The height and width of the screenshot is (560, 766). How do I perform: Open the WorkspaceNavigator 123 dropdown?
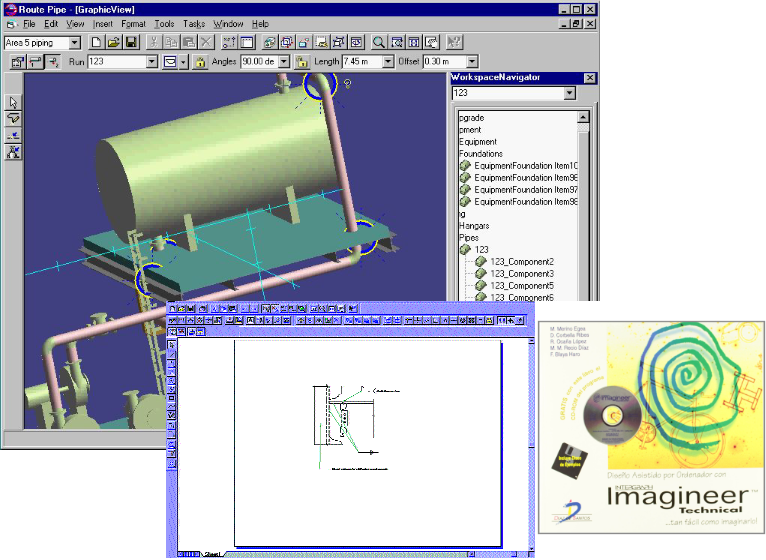coord(569,94)
